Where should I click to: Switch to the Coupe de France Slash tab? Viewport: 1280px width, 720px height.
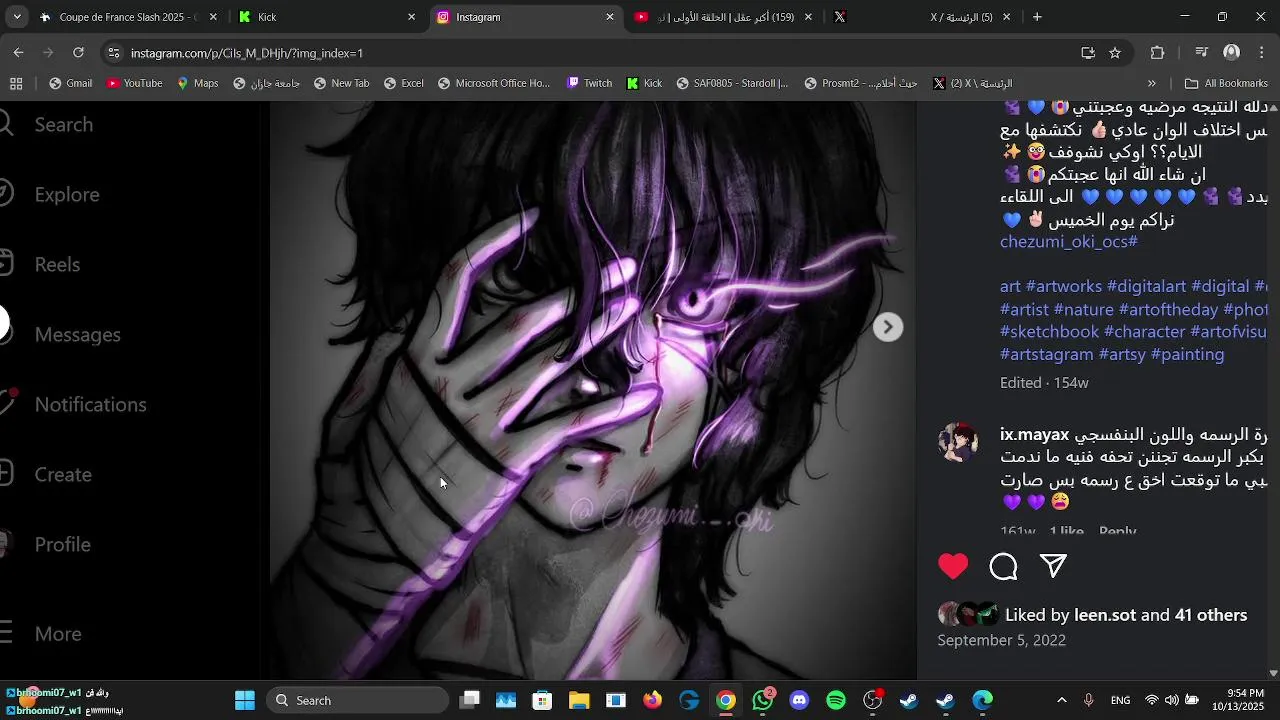click(128, 17)
